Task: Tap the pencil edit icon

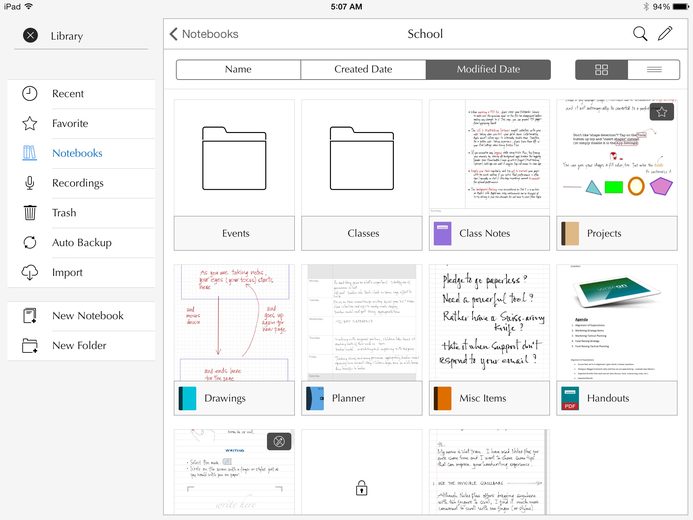Action: (665, 34)
